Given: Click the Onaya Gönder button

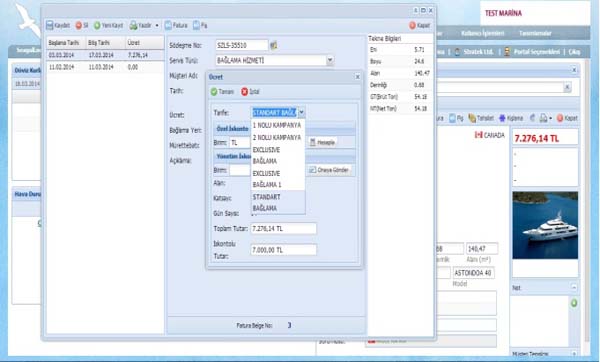Looking at the screenshot, I should coord(329,170).
